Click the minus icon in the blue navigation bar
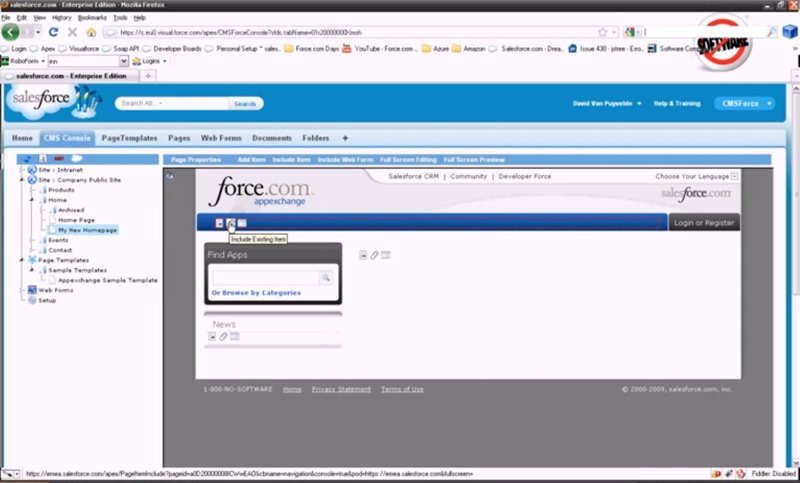 pos(219,223)
